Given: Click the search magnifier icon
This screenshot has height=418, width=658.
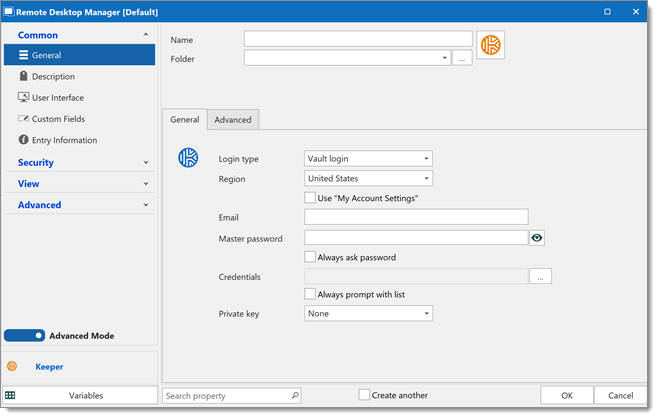Looking at the screenshot, I should click(x=295, y=395).
